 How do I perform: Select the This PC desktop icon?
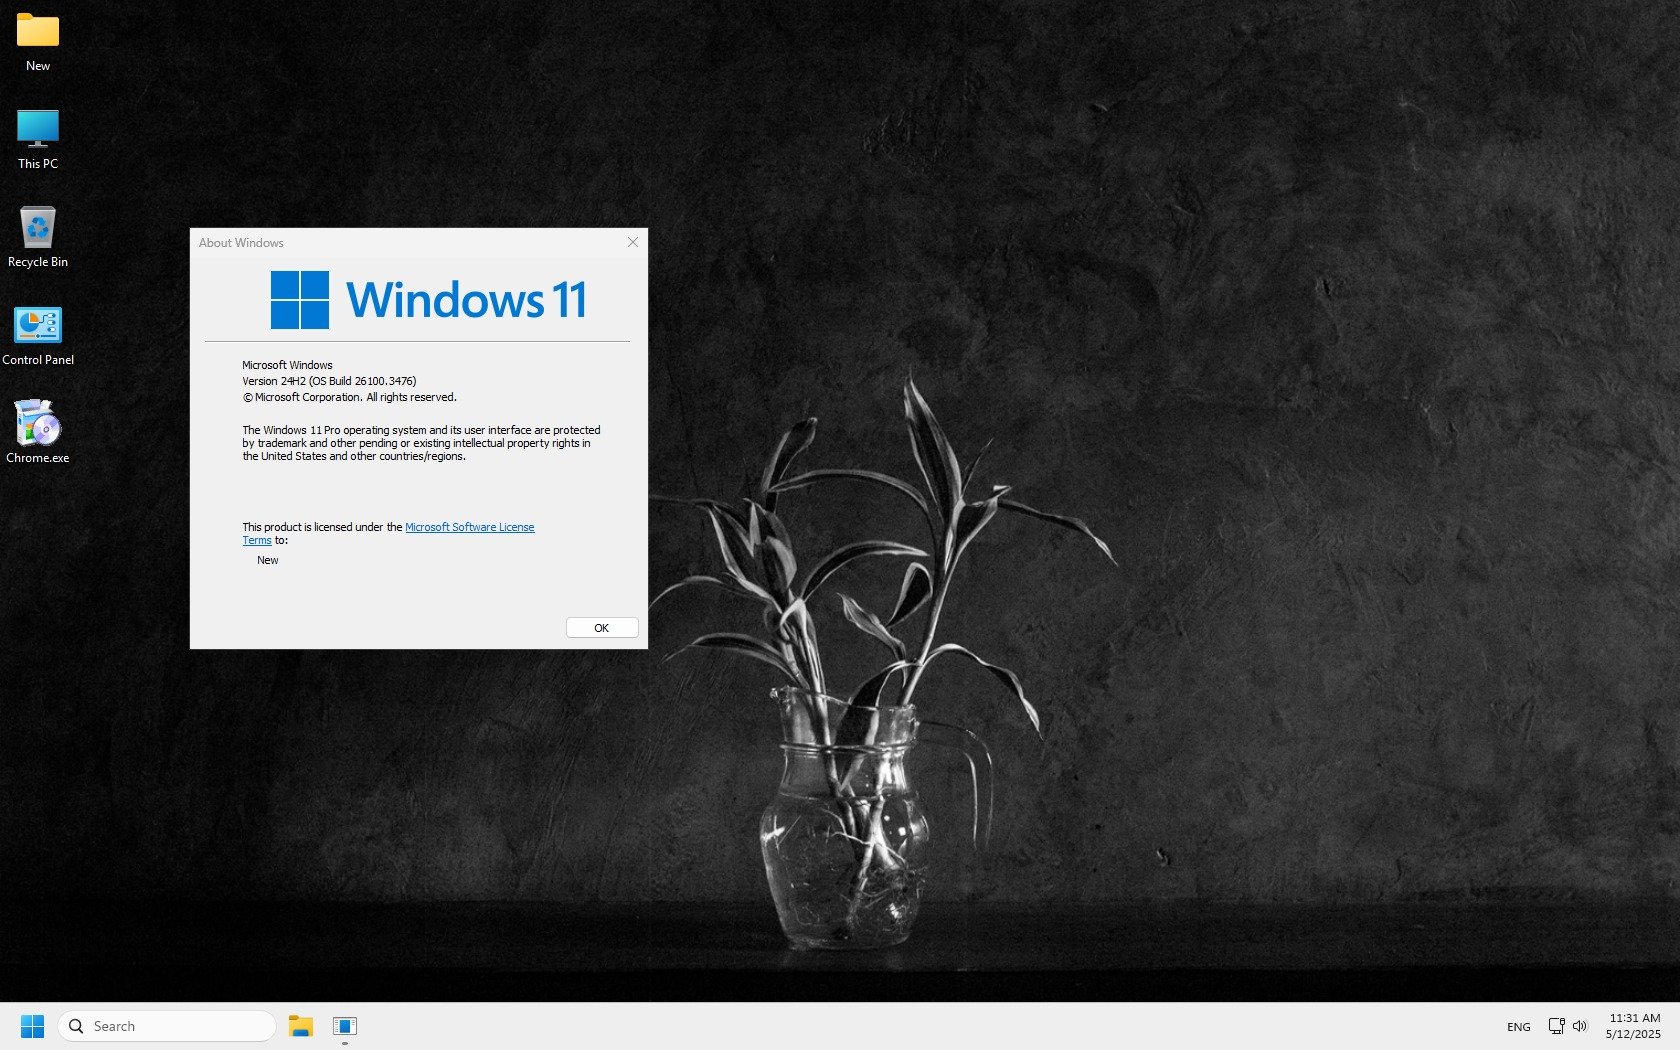pyautogui.click(x=38, y=129)
